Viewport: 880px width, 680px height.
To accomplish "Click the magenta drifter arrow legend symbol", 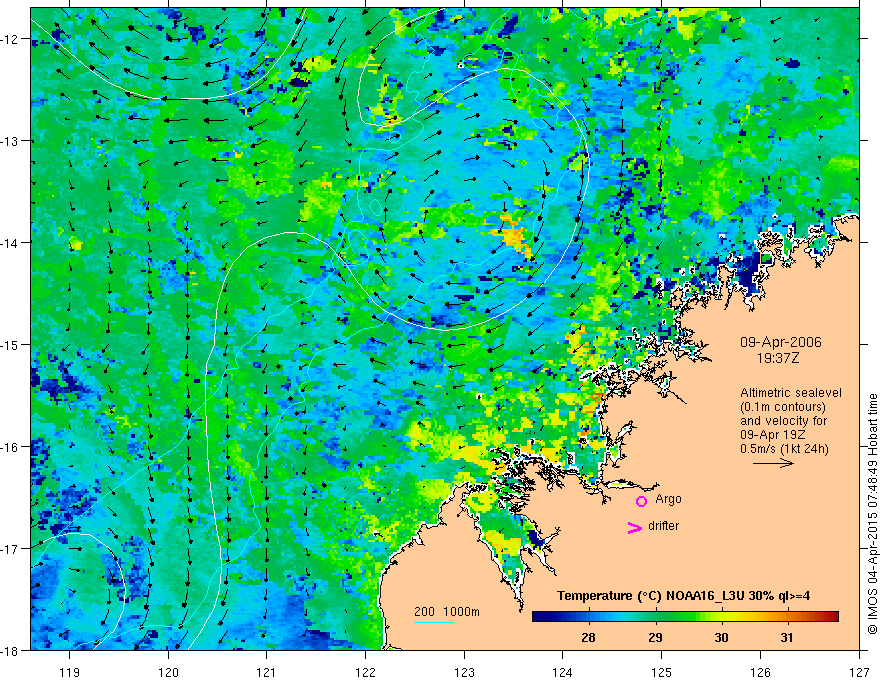I will point(634,527).
